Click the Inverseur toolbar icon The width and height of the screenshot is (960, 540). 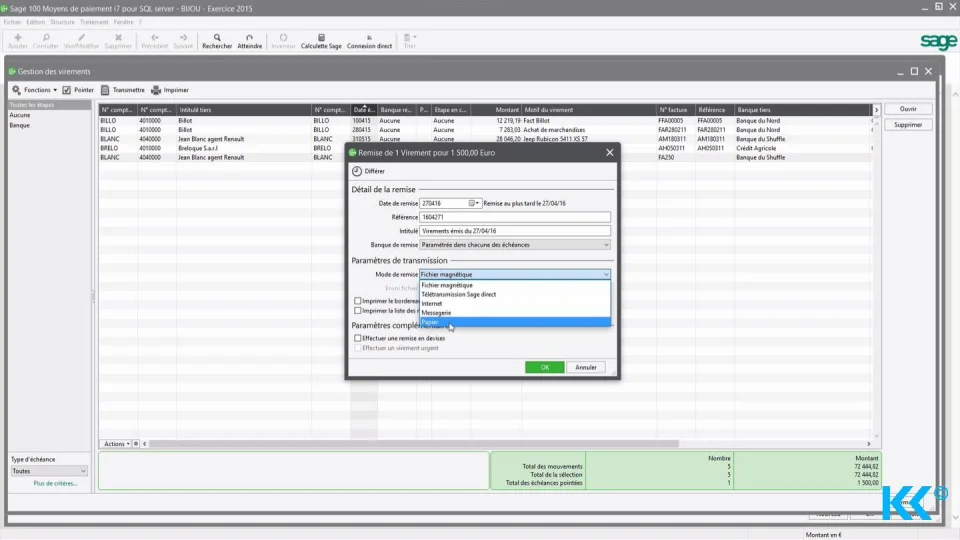pos(283,41)
